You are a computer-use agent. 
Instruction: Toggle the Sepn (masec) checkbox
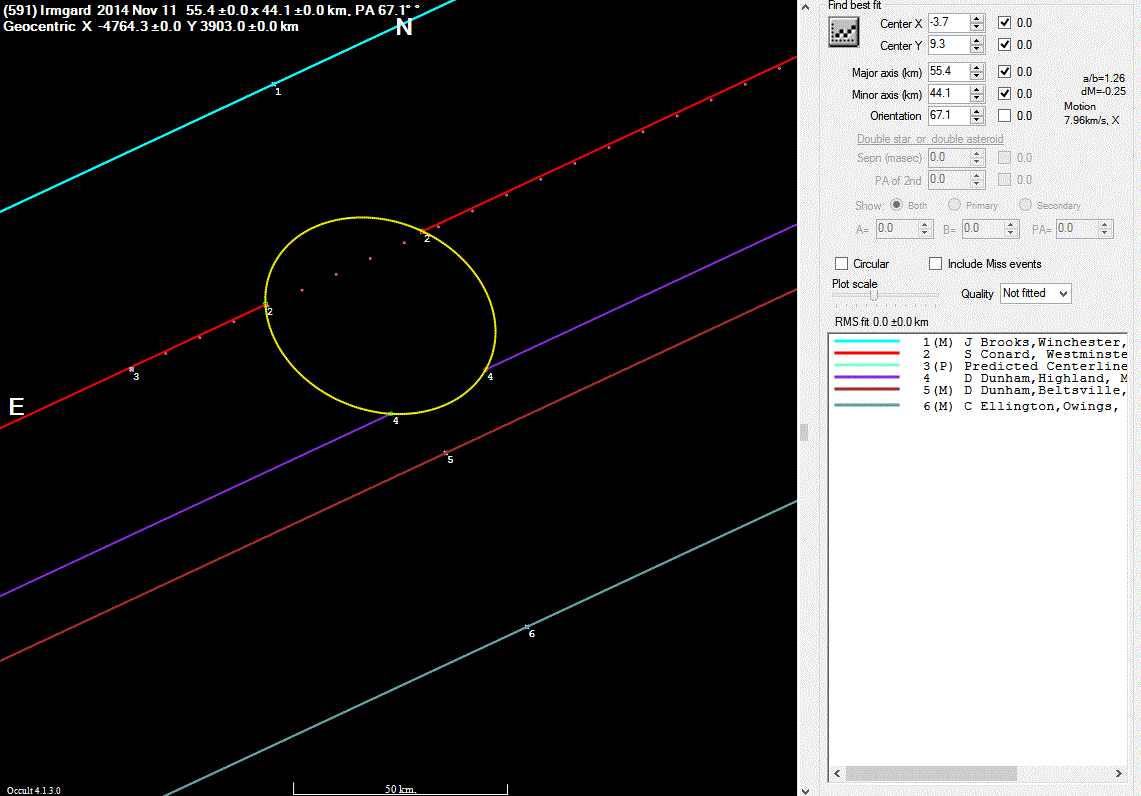point(1004,157)
